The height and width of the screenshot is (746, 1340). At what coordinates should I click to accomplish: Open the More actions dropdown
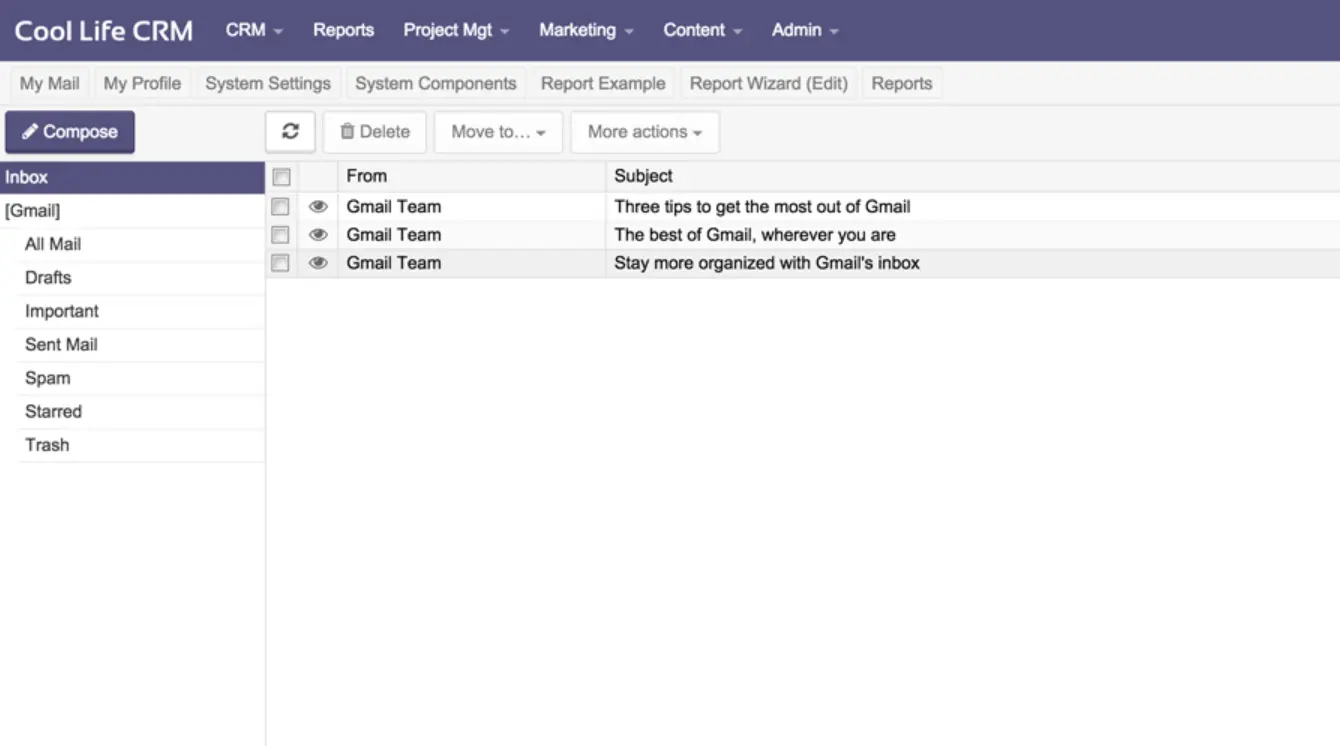pos(644,131)
